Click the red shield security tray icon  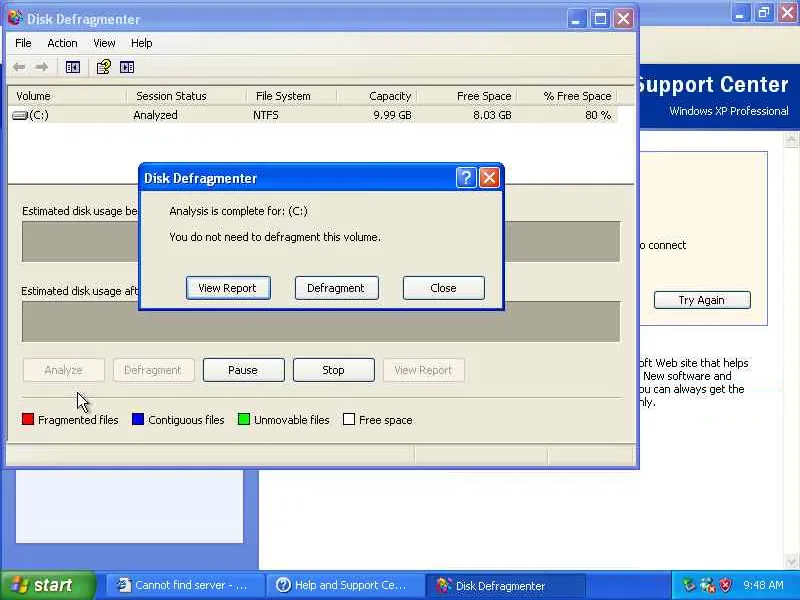(725, 585)
